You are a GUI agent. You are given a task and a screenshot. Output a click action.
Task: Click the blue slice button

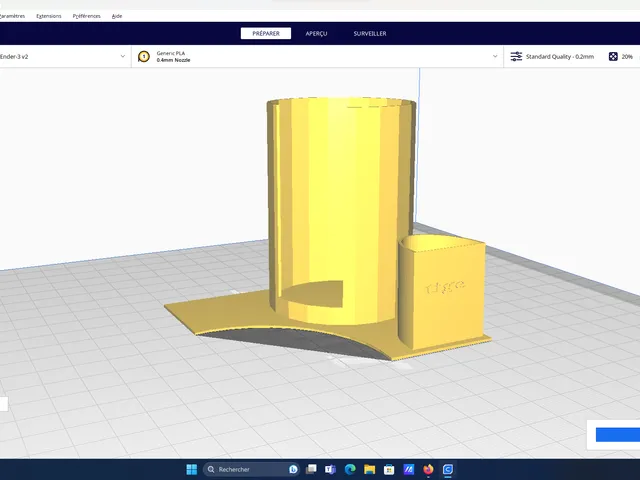click(618, 435)
